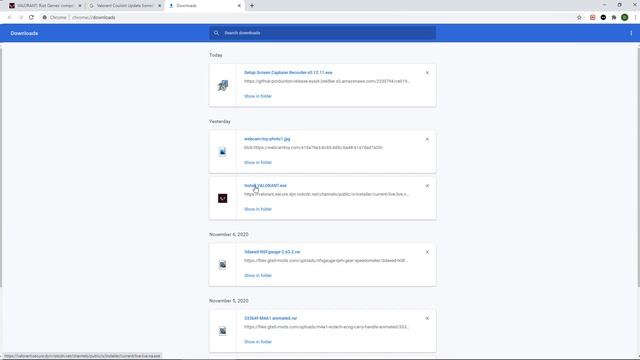Click the Screen Capturer Recorder file icon
The width and height of the screenshot is (640, 360).
click(x=222, y=85)
